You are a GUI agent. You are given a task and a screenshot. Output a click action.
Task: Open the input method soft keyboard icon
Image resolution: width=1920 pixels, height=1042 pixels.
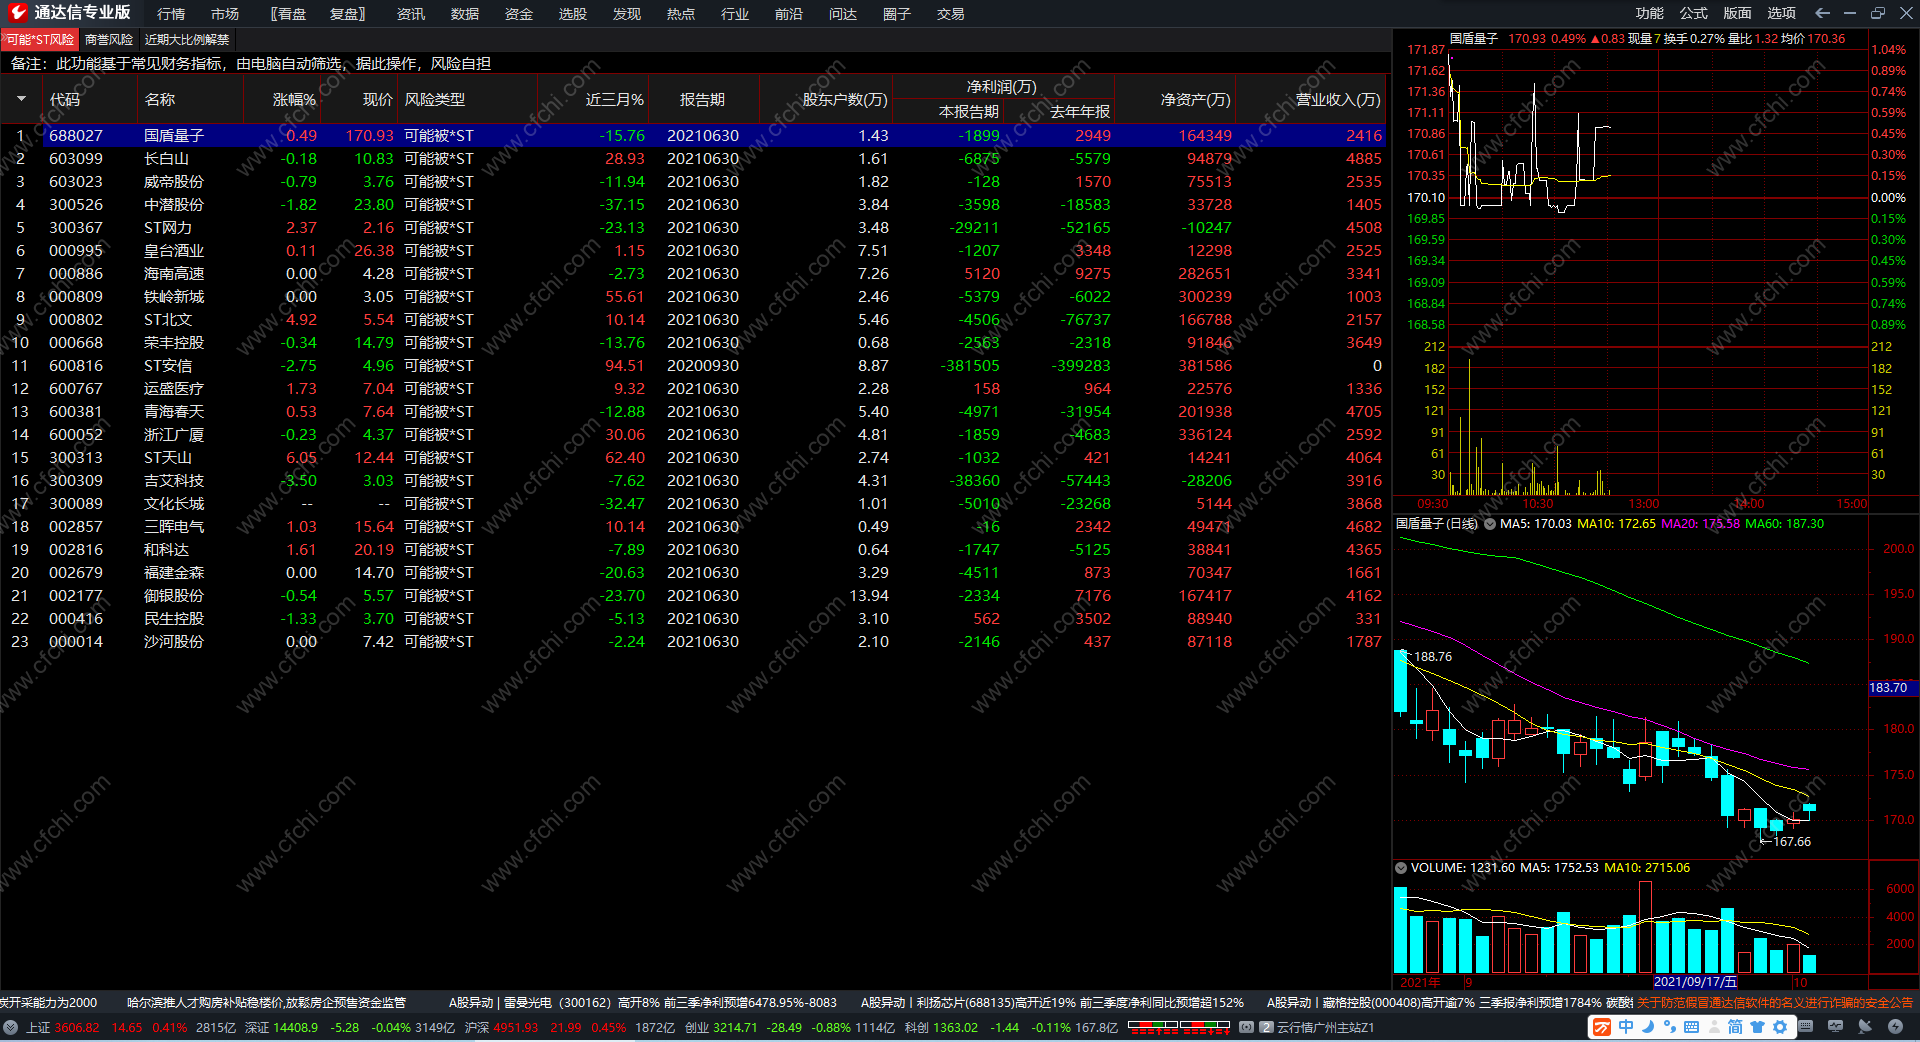pyautogui.click(x=1692, y=1027)
